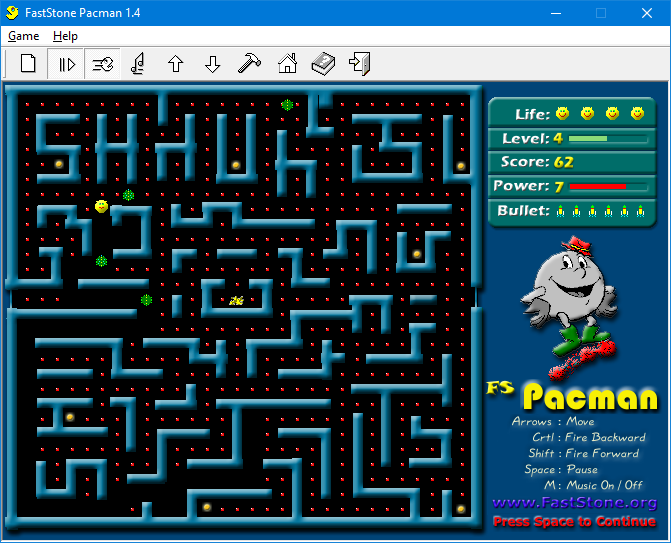The height and width of the screenshot is (543, 671).
Task: Minimize the FastStone Pacman window
Action: pyautogui.click(x=556, y=13)
